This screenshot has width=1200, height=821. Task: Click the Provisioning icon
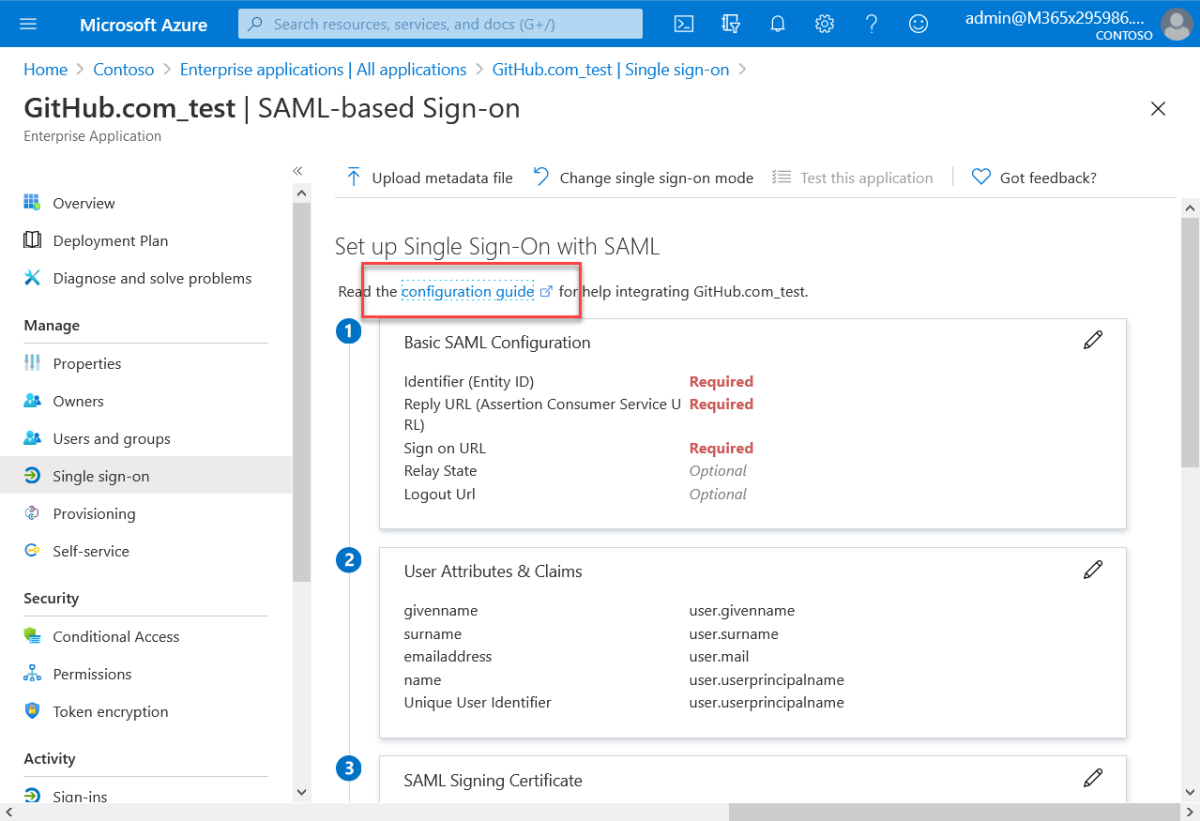click(33, 513)
